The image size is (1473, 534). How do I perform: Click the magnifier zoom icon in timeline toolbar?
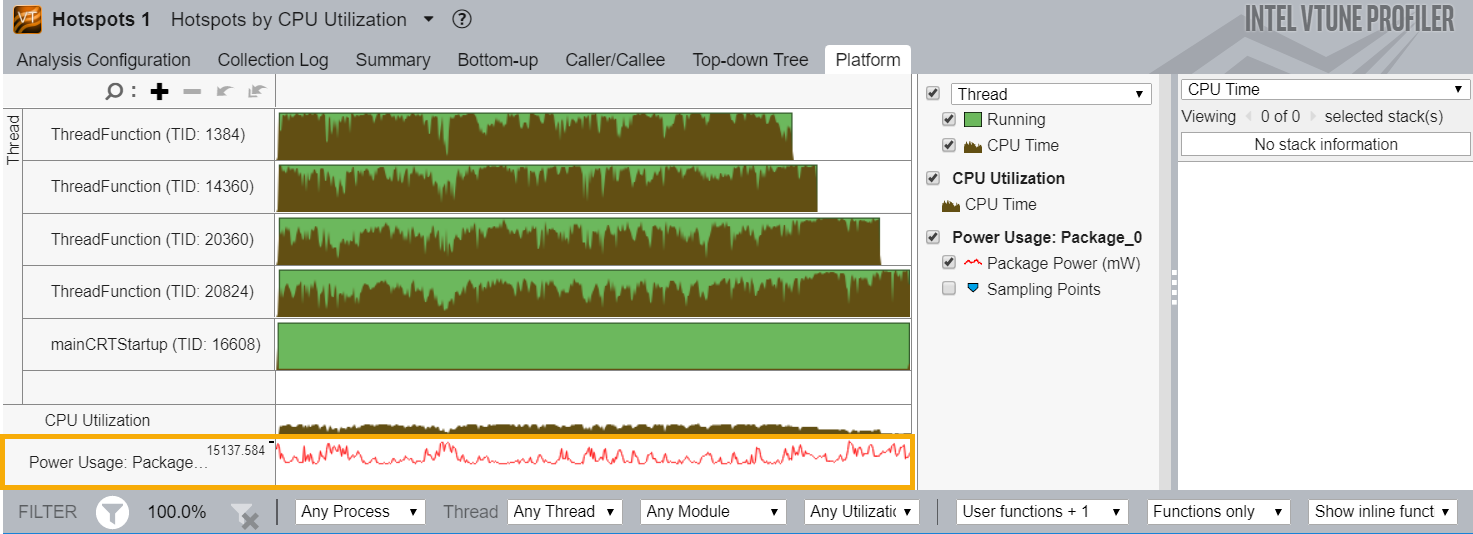(x=115, y=92)
